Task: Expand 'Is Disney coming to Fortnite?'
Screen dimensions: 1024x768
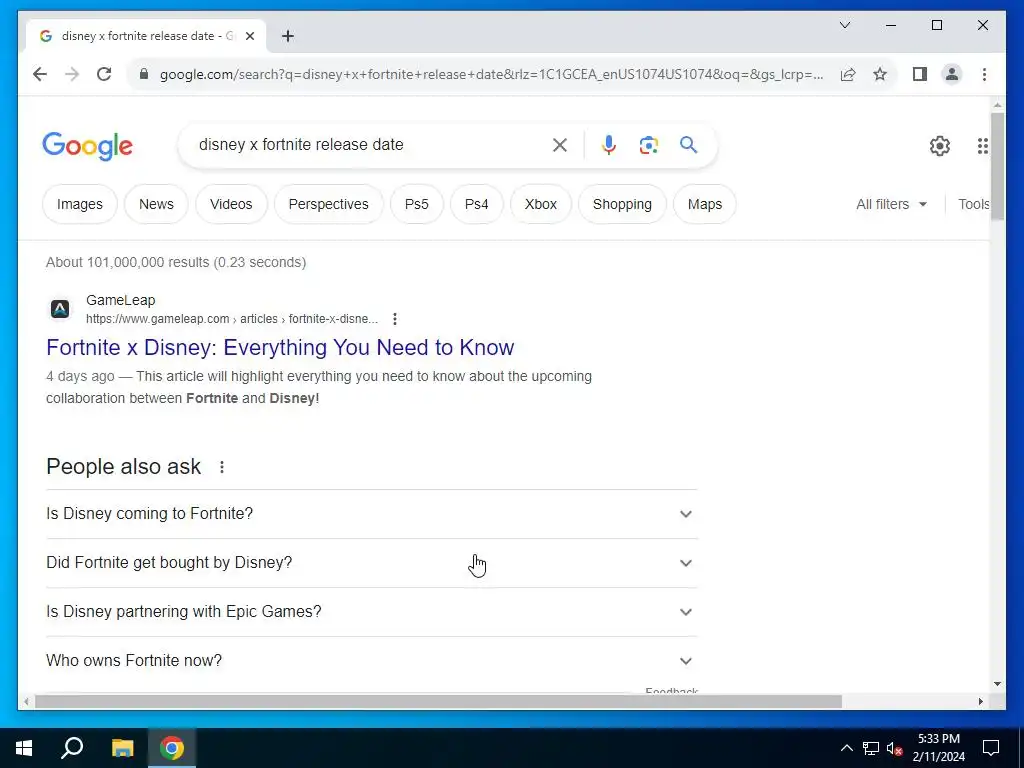Action: [372, 514]
